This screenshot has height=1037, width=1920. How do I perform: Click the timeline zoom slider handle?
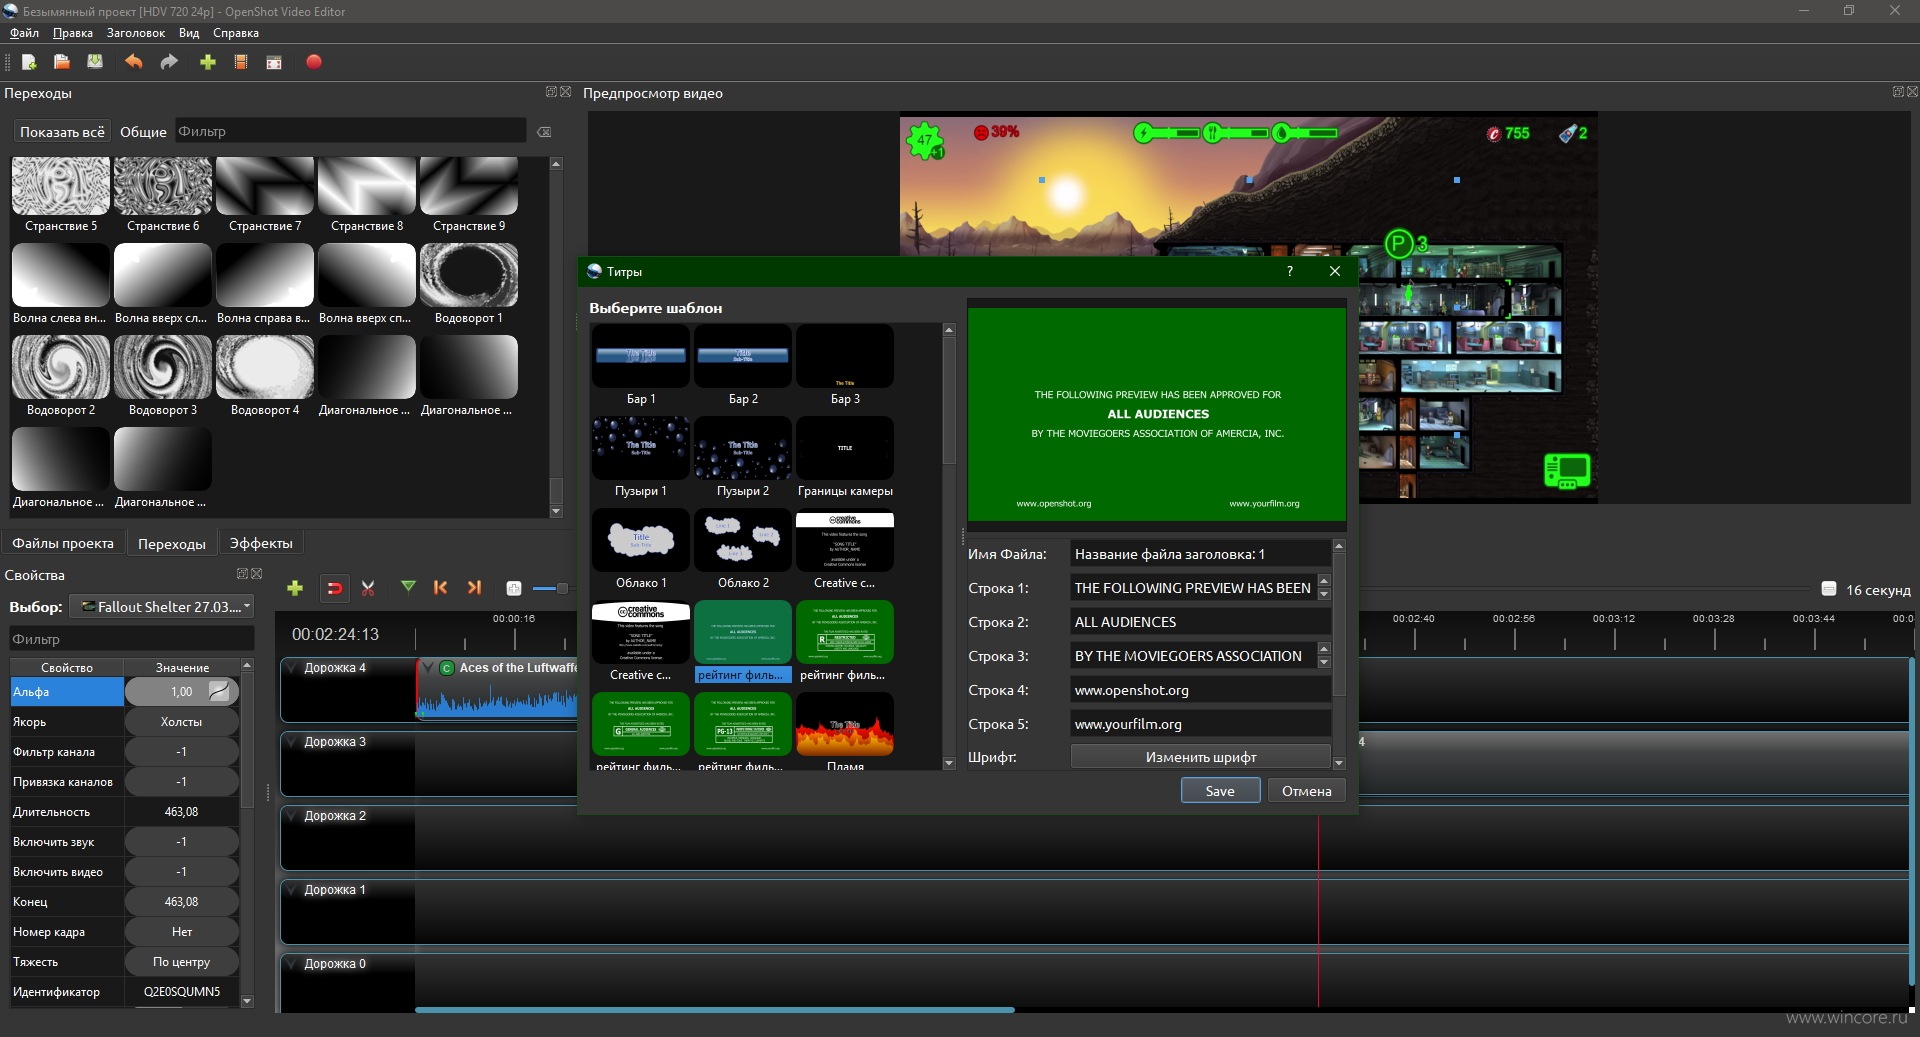click(561, 588)
